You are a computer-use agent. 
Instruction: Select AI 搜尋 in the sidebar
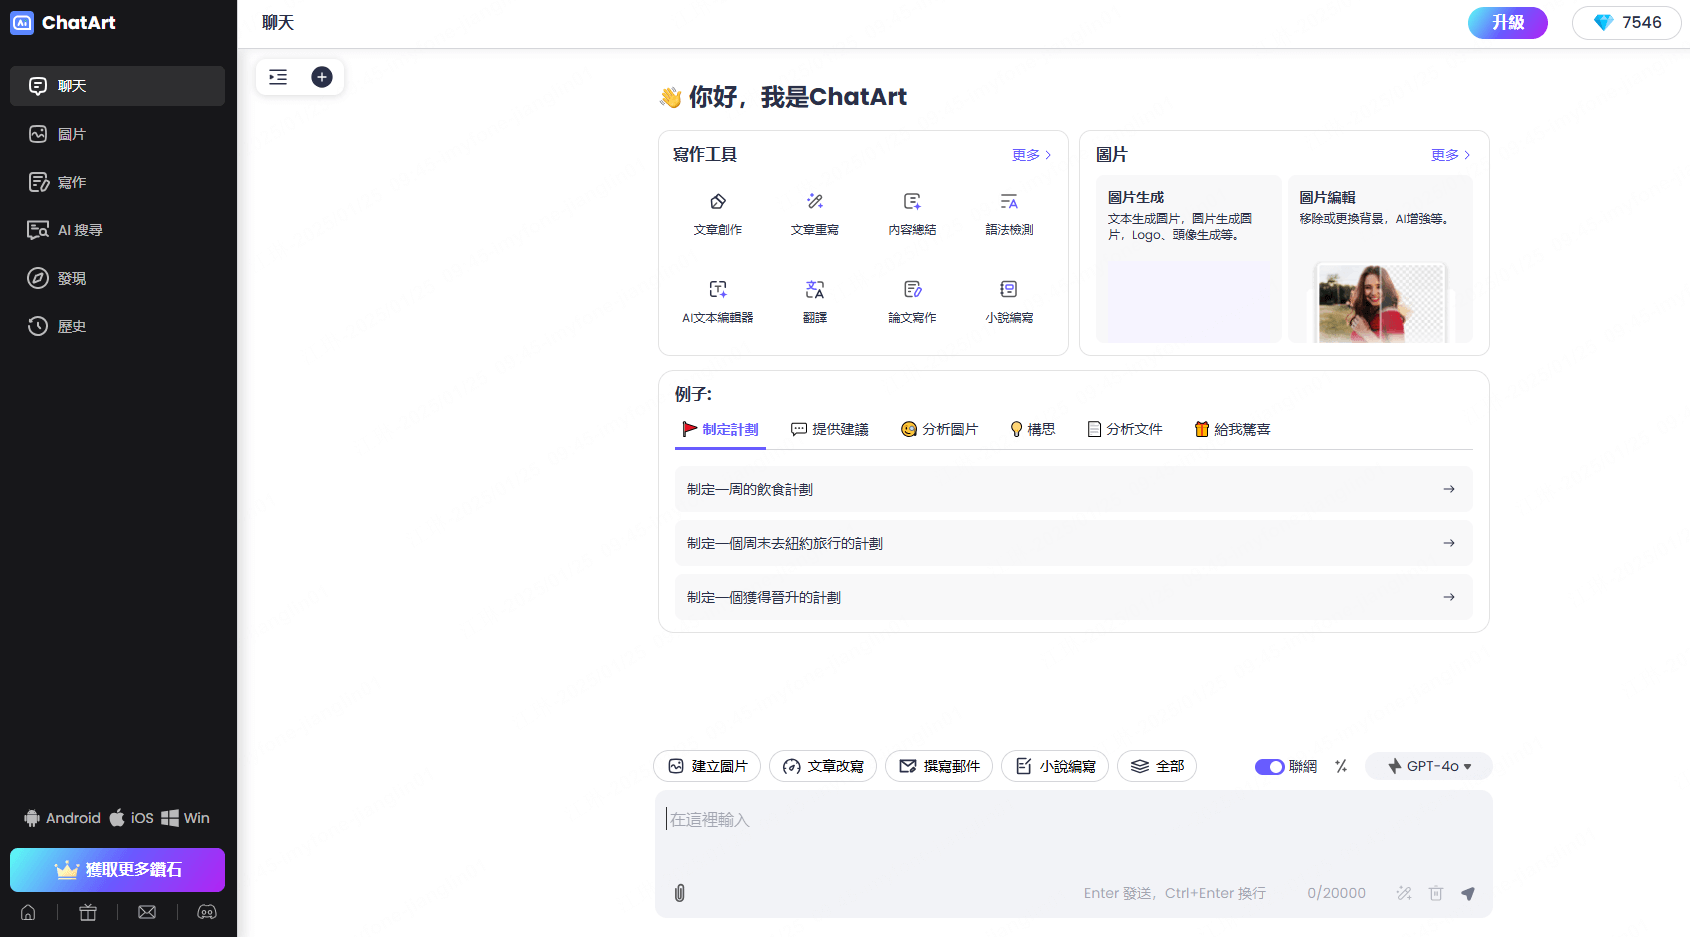coord(117,230)
